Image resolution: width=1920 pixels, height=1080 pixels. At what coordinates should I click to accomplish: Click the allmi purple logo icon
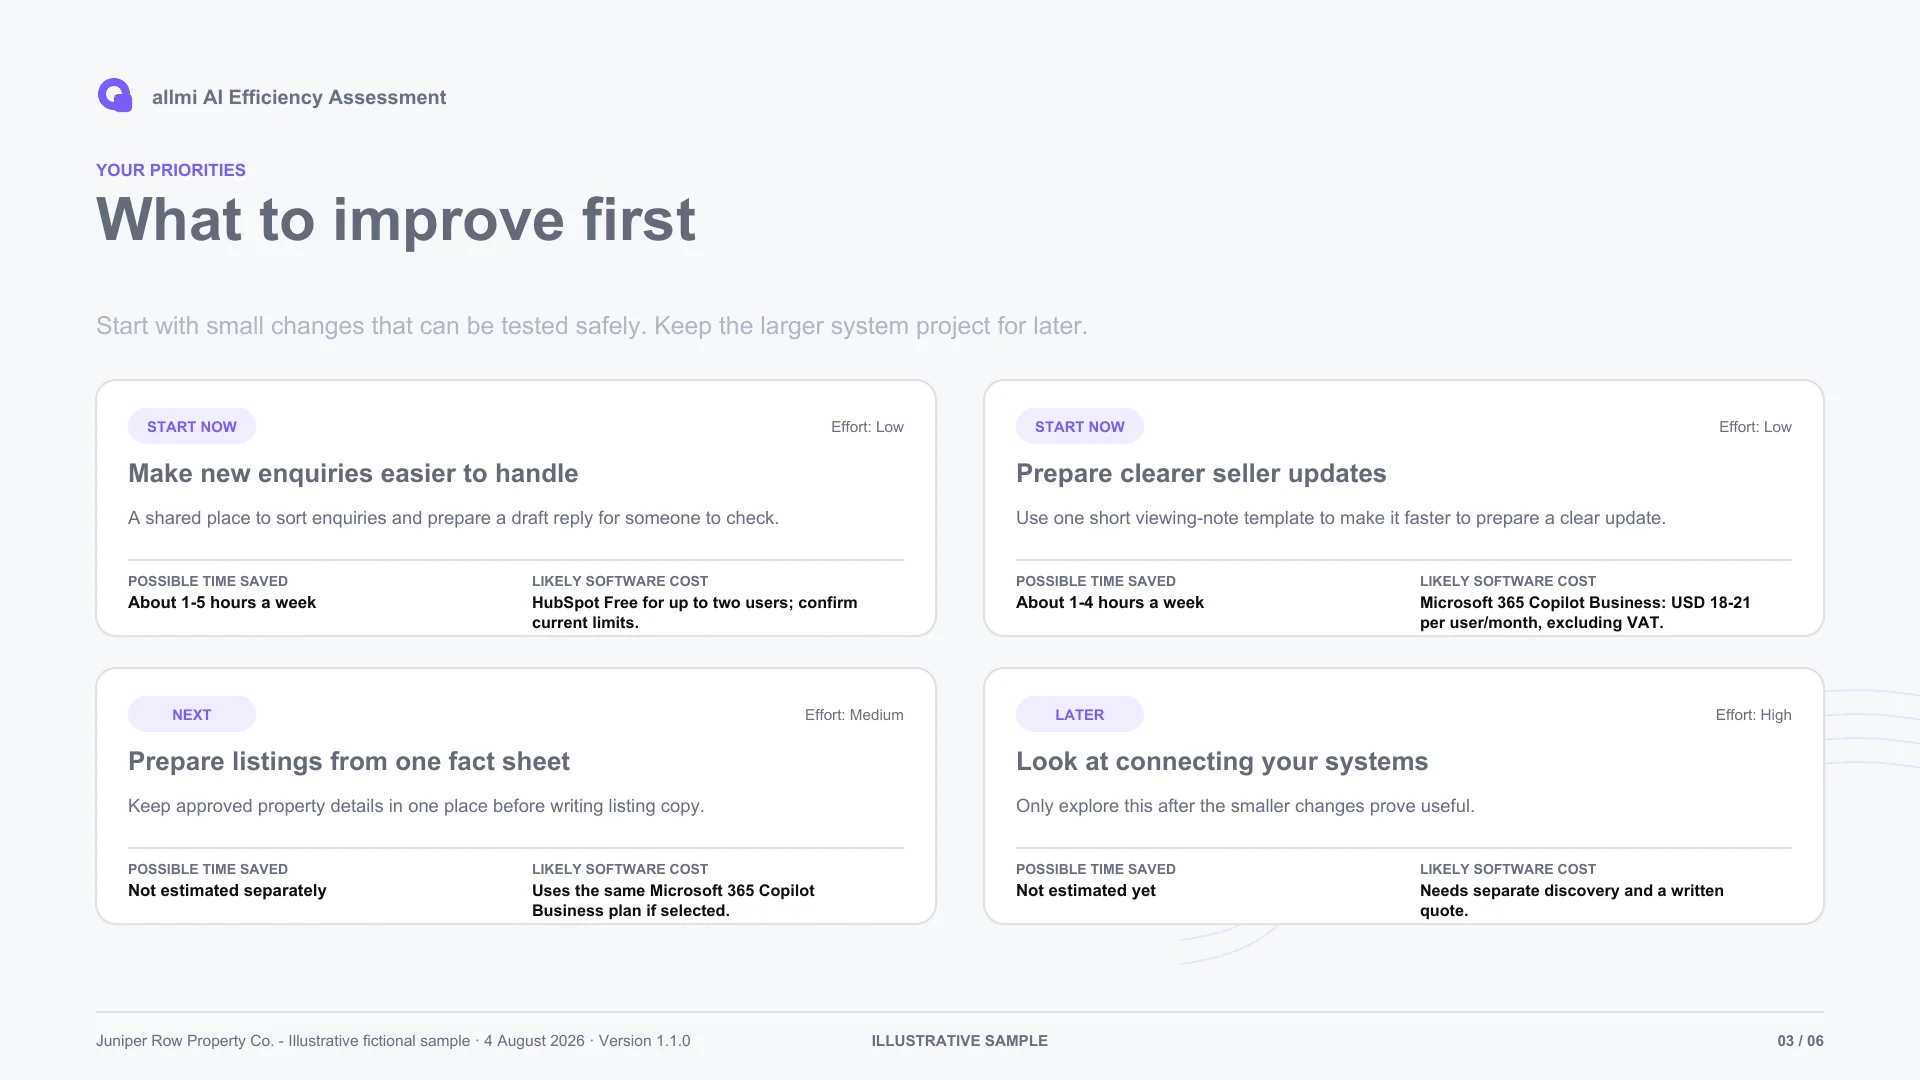point(115,96)
